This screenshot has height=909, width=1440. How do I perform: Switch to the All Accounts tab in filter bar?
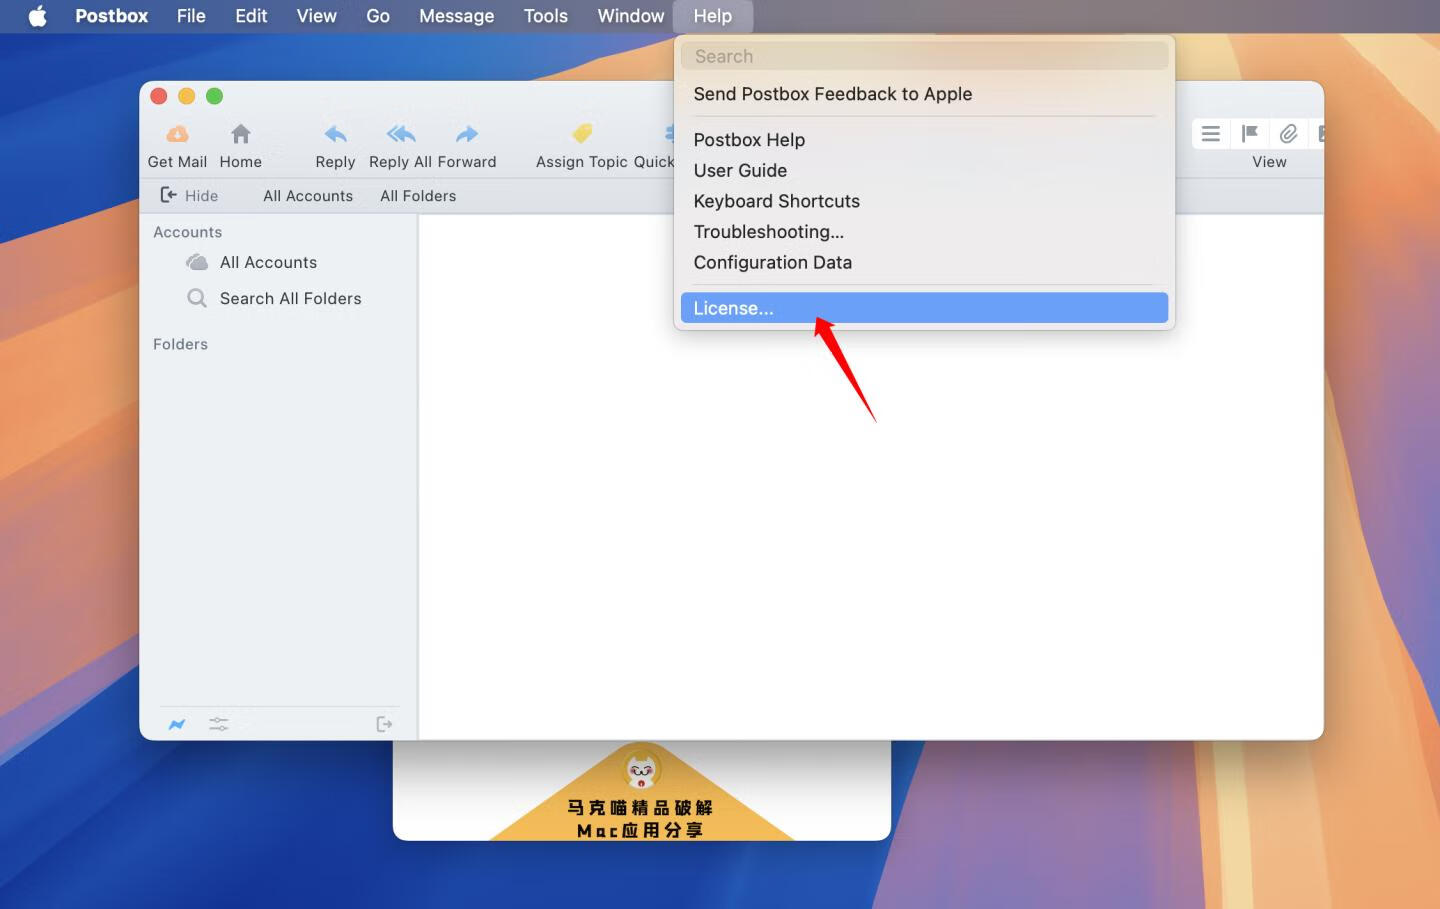(x=308, y=196)
